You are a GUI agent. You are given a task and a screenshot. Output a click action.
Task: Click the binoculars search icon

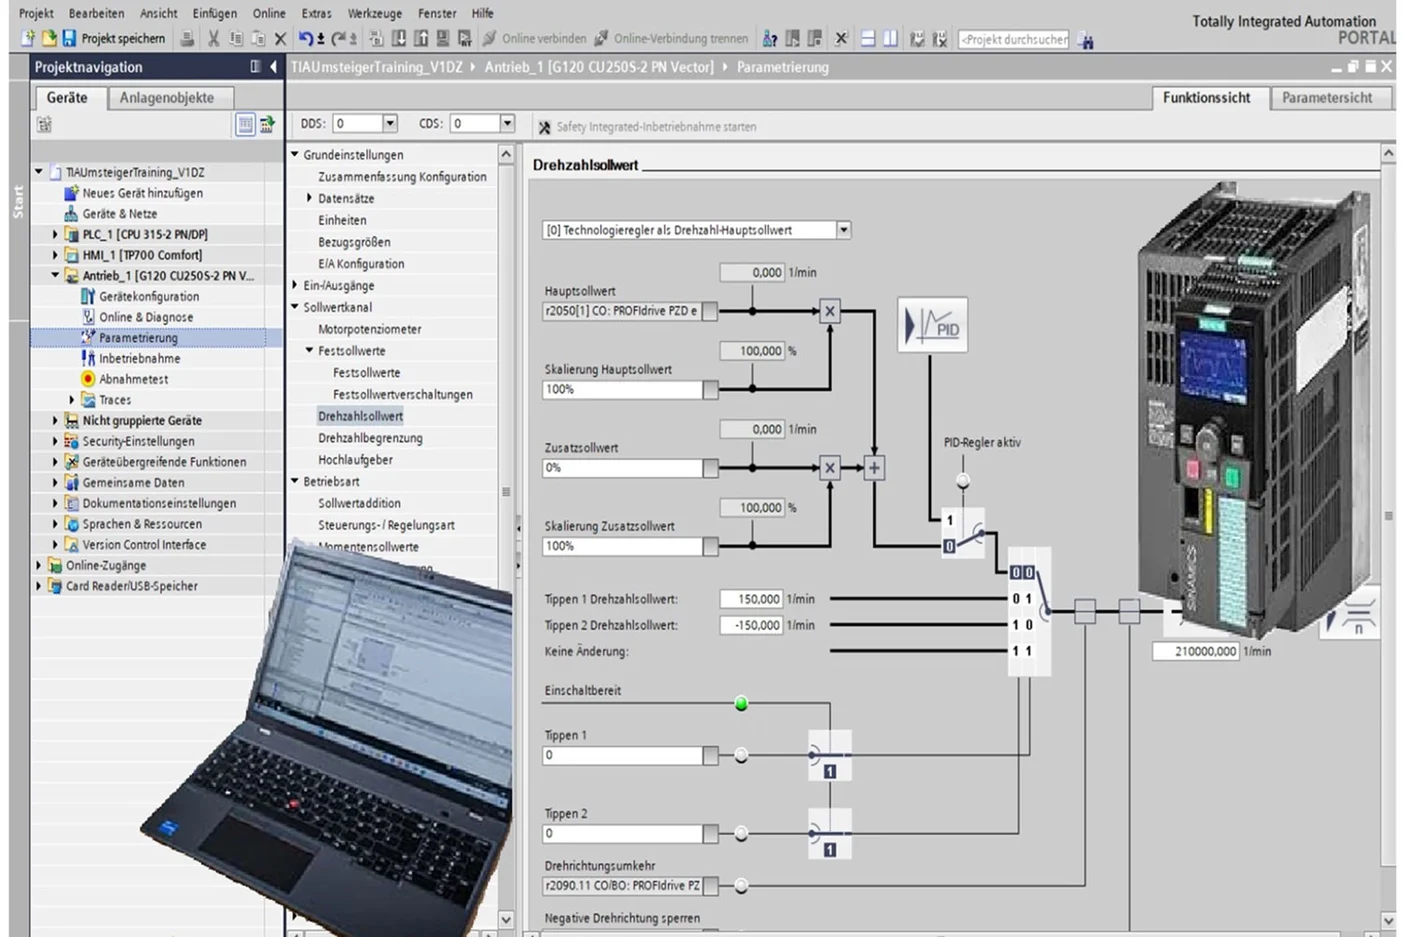tap(1086, 39)
